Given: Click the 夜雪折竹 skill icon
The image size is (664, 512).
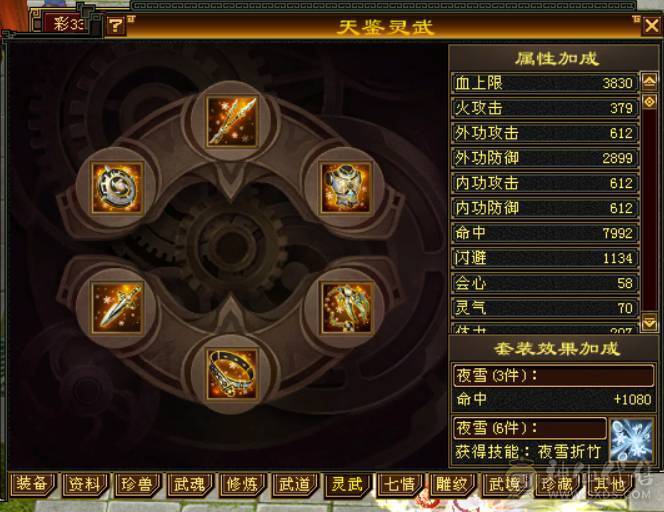Looking at the screenshot, I should point(631,440).
